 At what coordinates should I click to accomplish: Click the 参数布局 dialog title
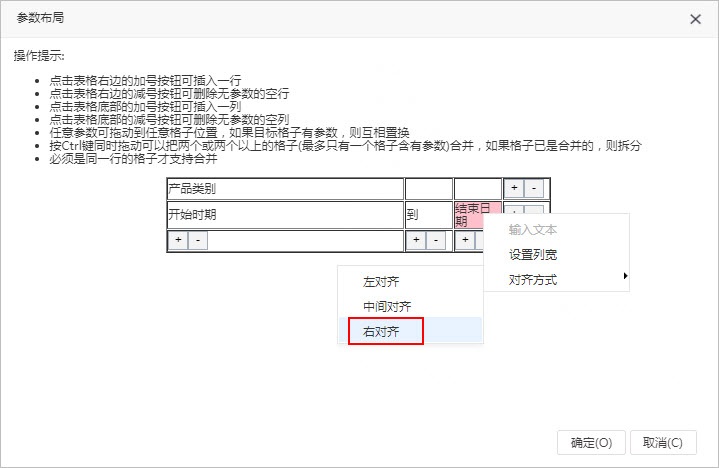click(x=40, y=18)
